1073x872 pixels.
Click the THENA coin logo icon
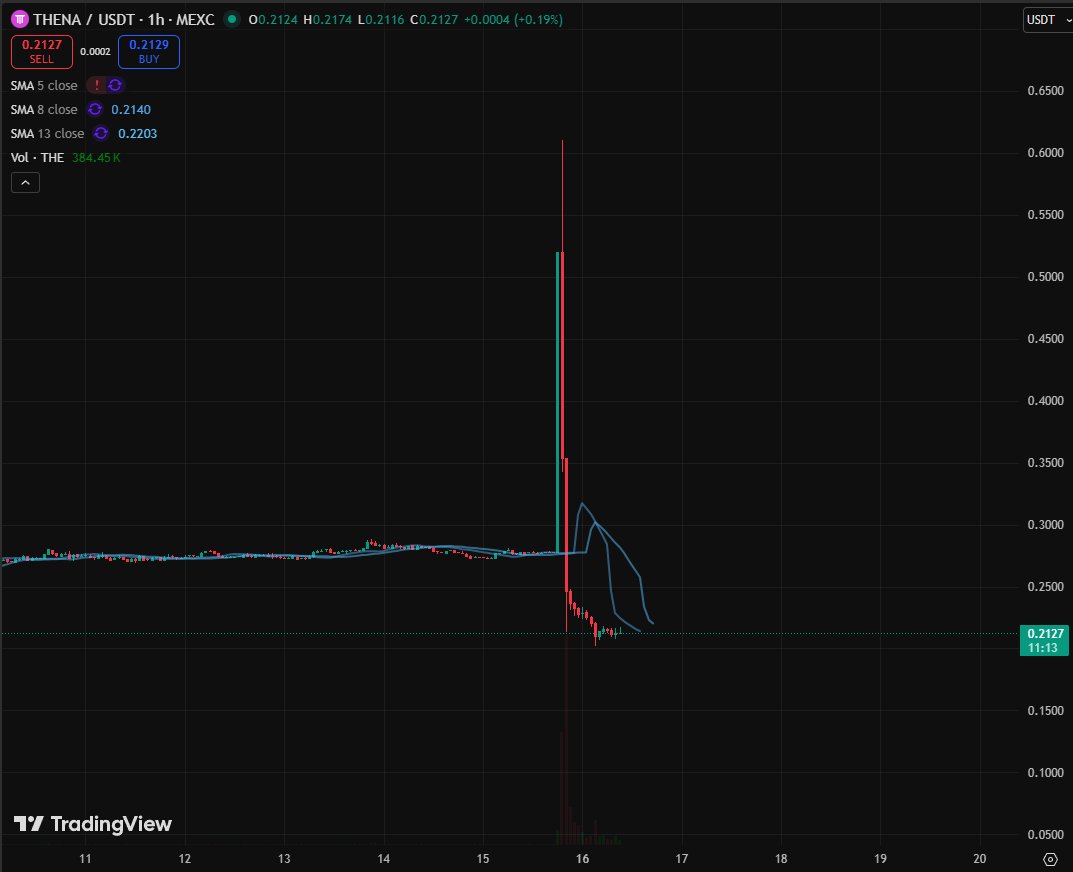coord(20,19)
